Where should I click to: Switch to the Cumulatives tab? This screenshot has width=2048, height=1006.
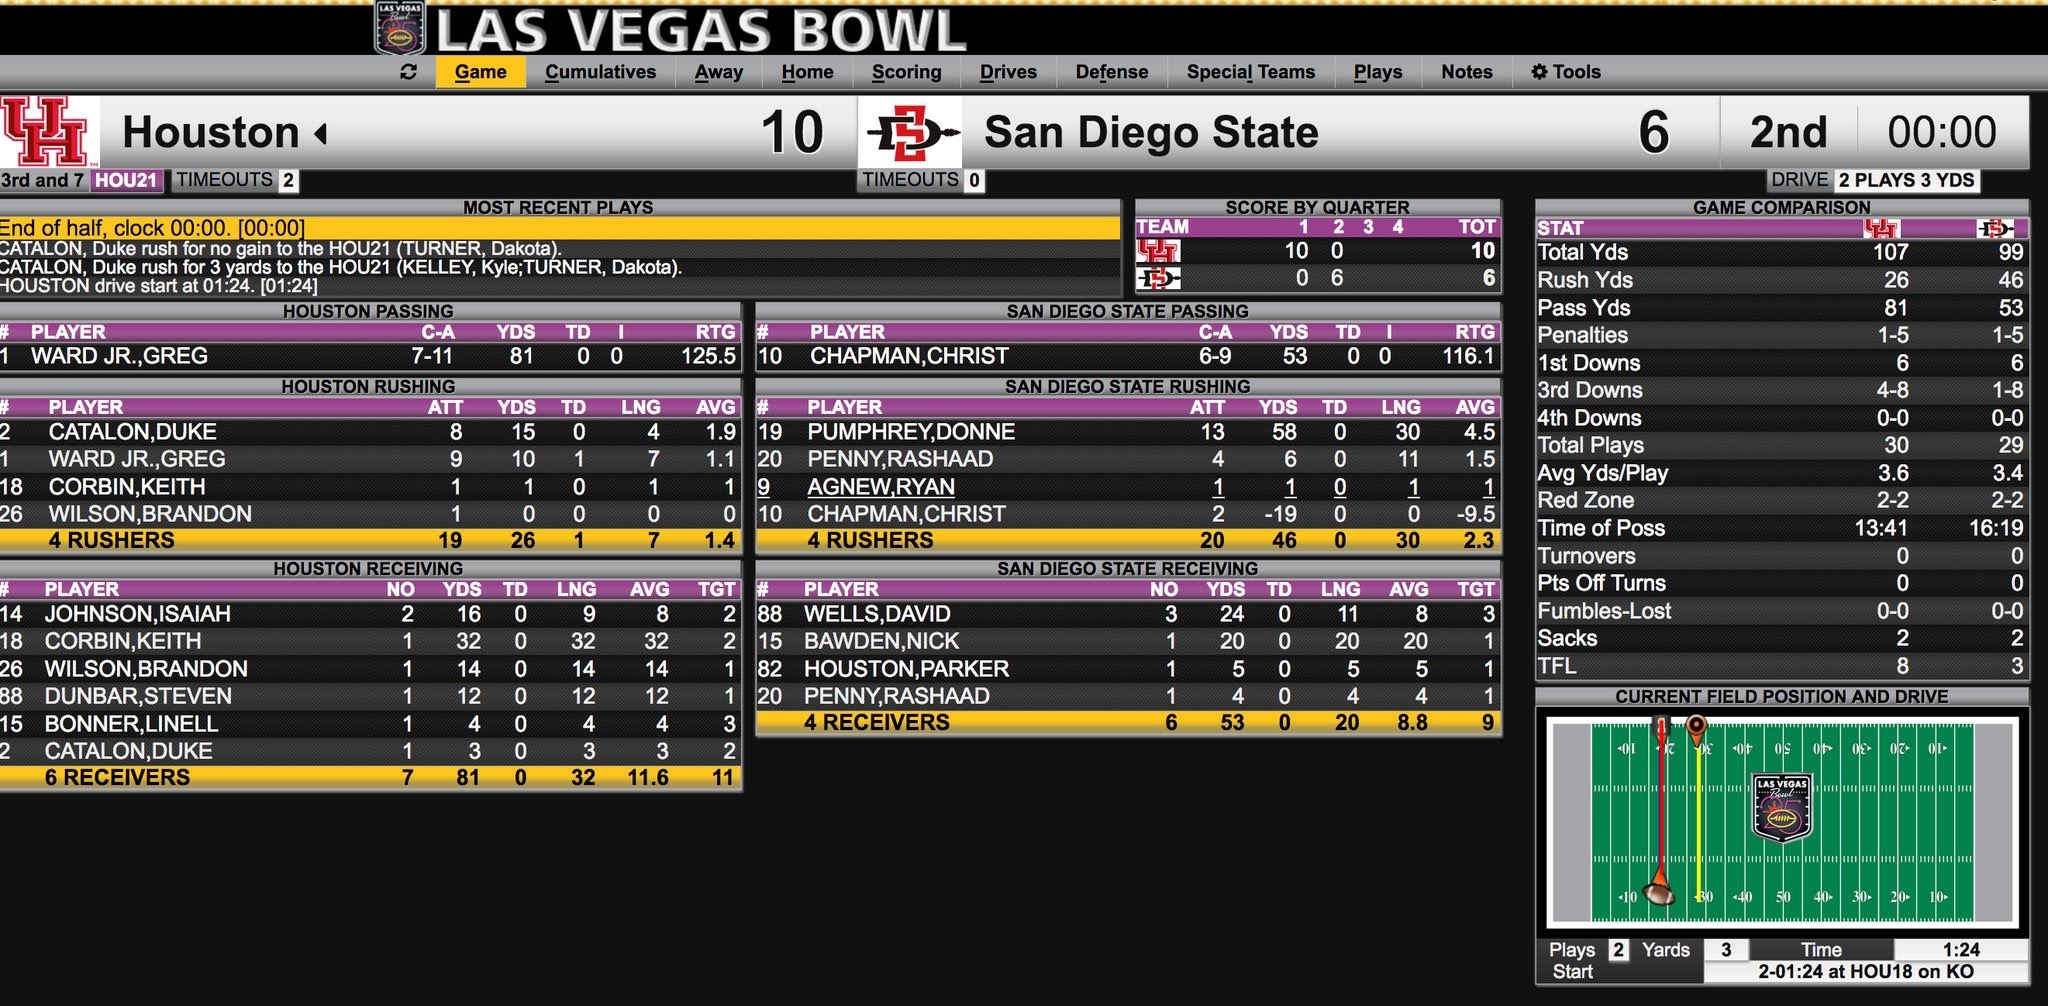[x=600, y=72]
